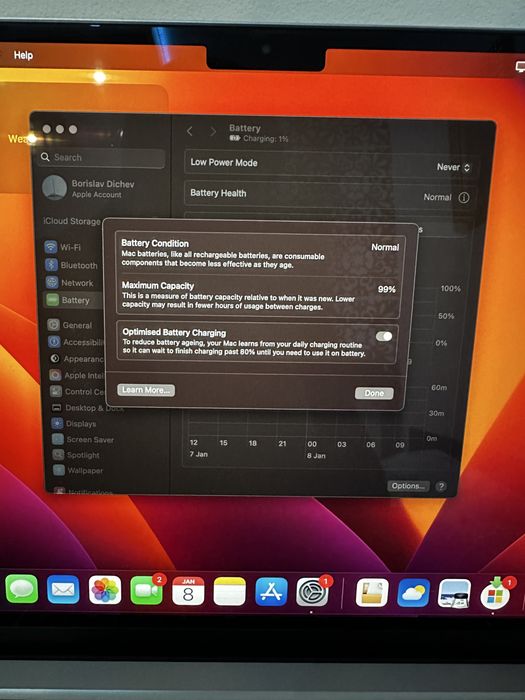
Task: Open Screen Saver settings
Action: [83, 439]
